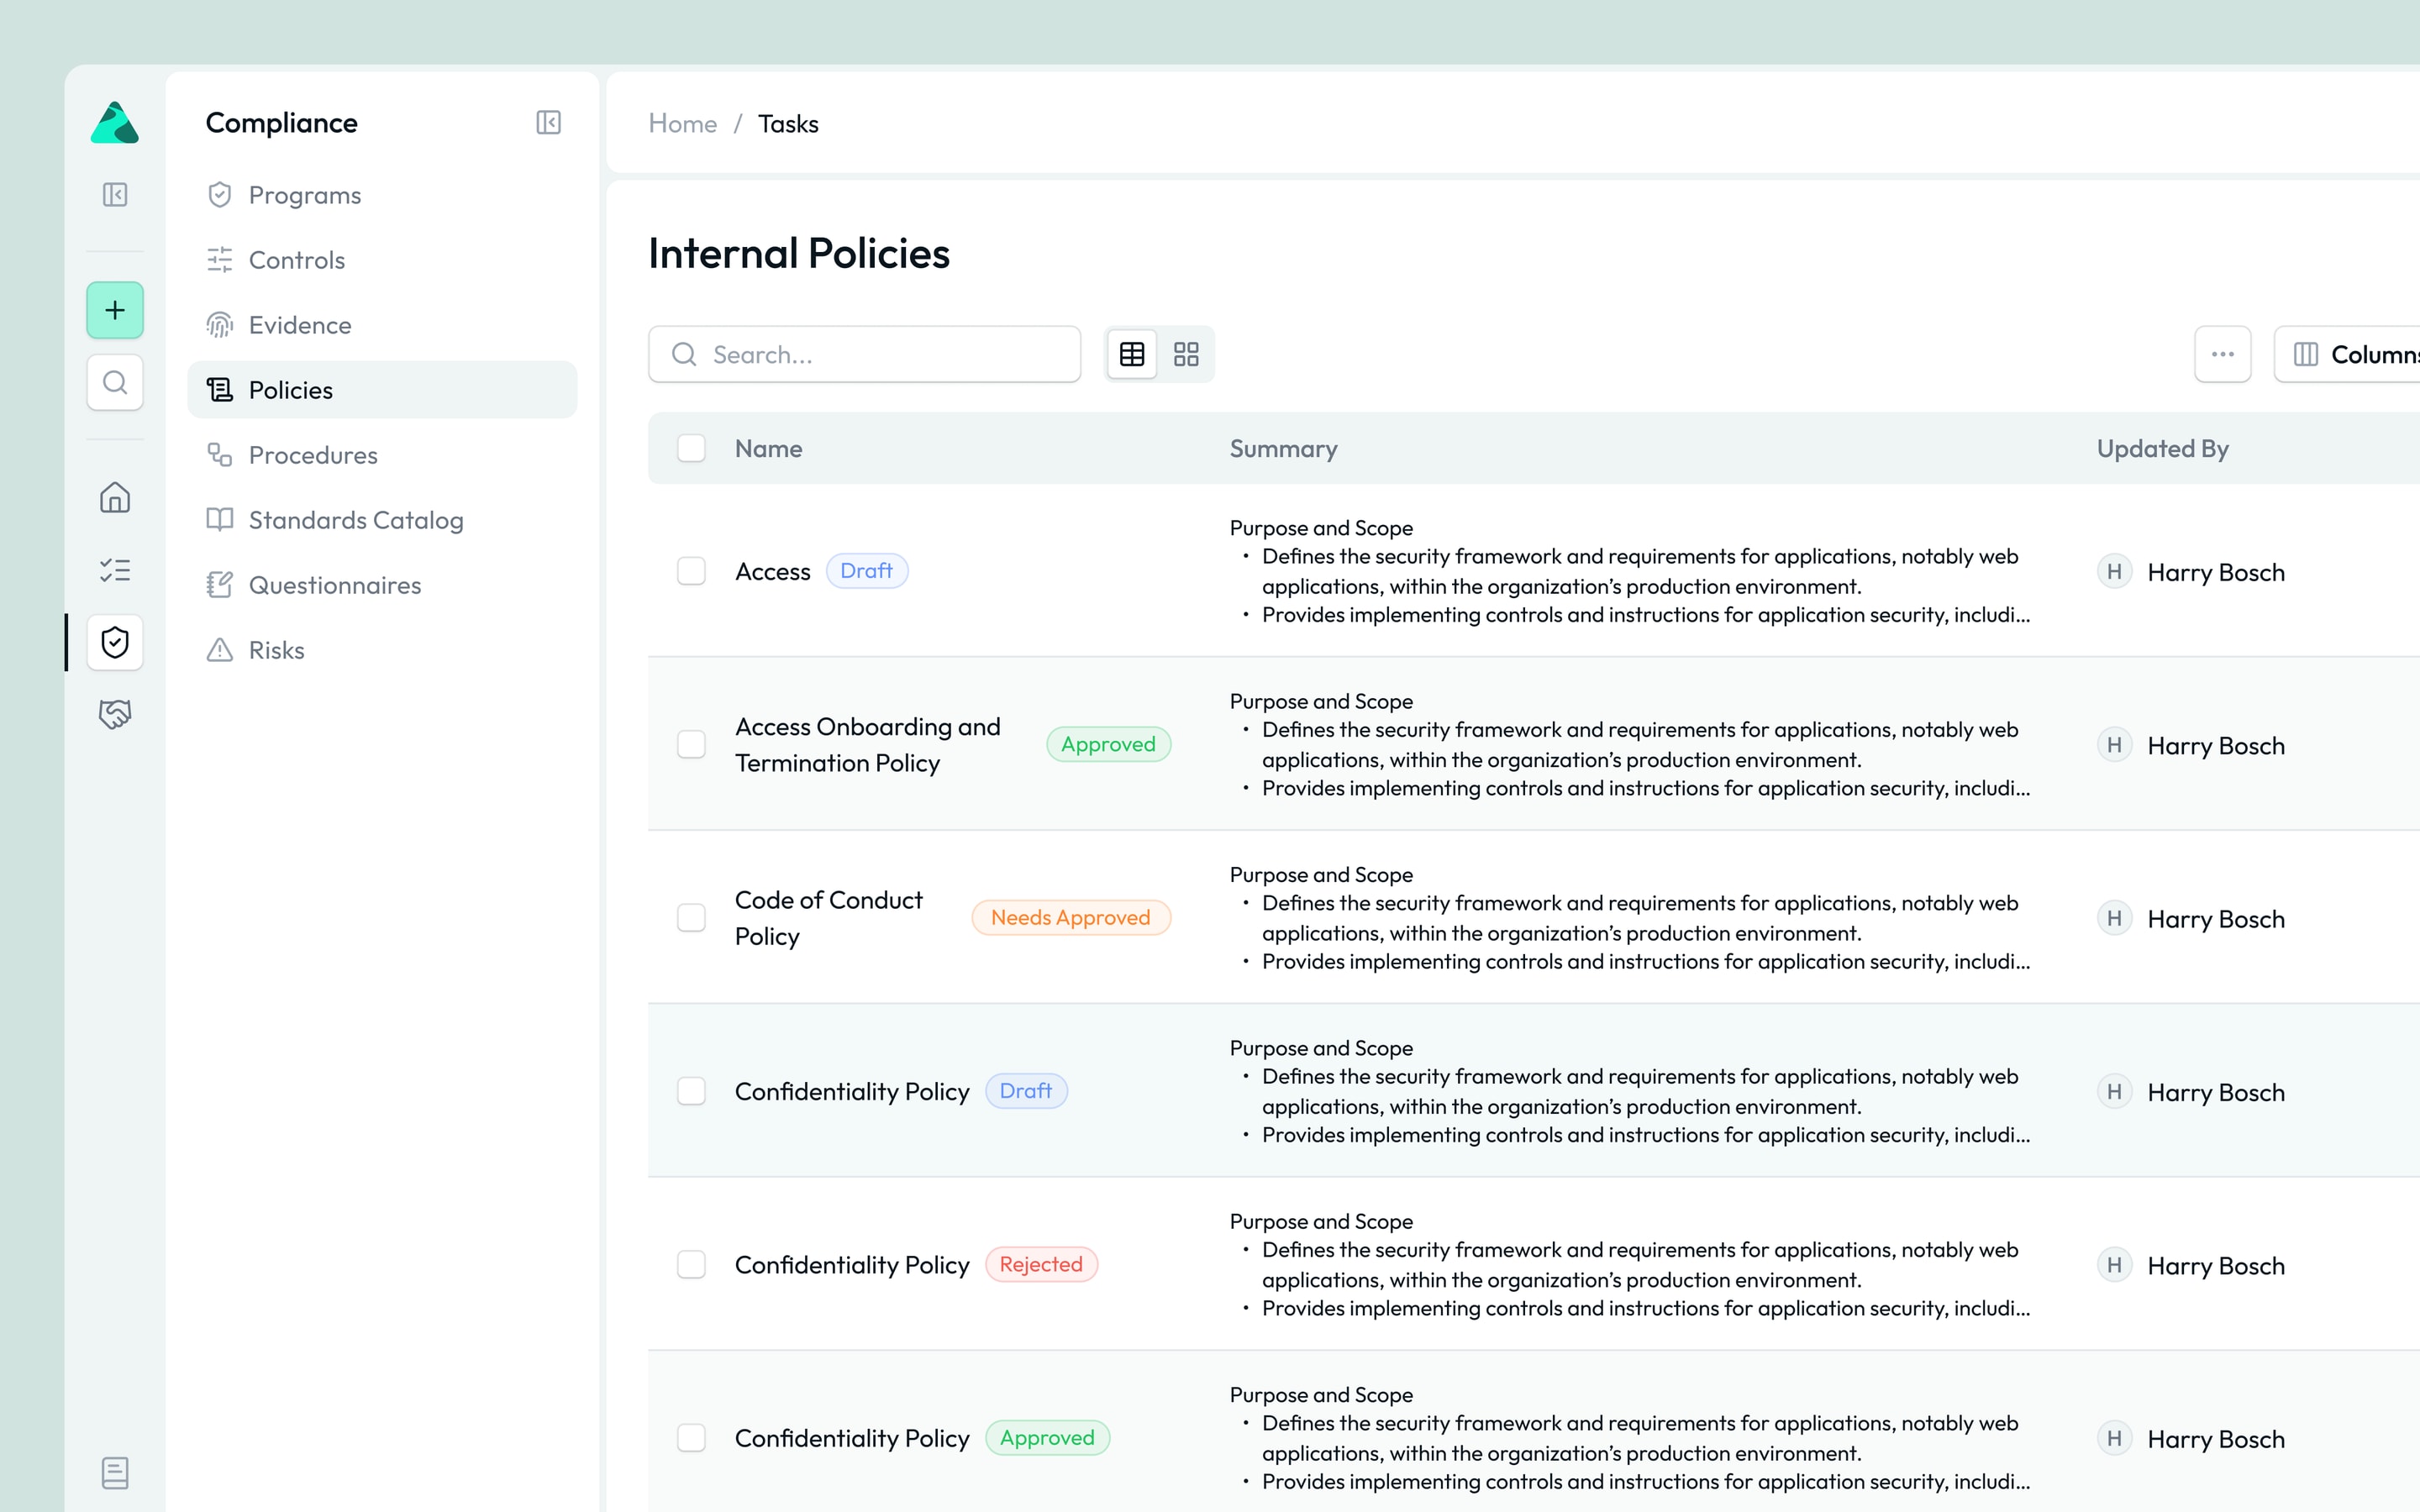The image size is (2420, 1512).
Task: Toggle the select-all checkbox in table header
Action: [691, 448]
